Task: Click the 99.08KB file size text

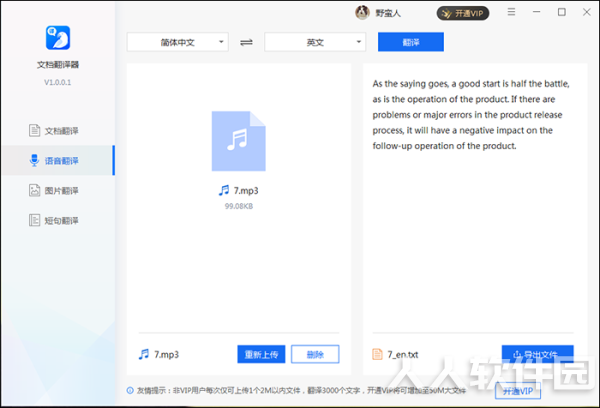Action: [239, 206]
